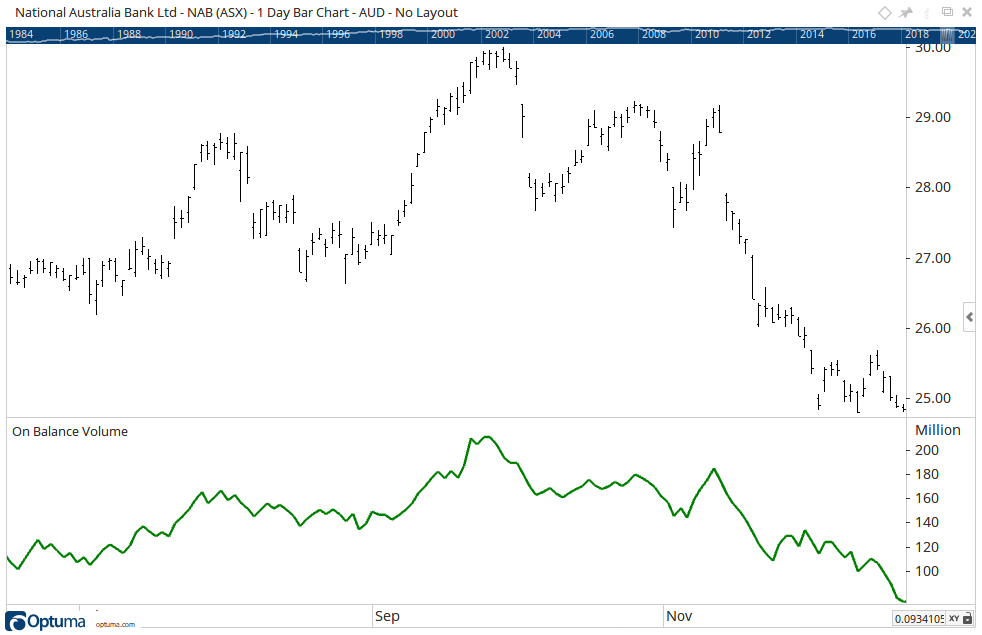Select the chart title National Australia Bank Ltd
This screenshot has width=982, height=635.
pyautogui.click(x=96, y=13)
